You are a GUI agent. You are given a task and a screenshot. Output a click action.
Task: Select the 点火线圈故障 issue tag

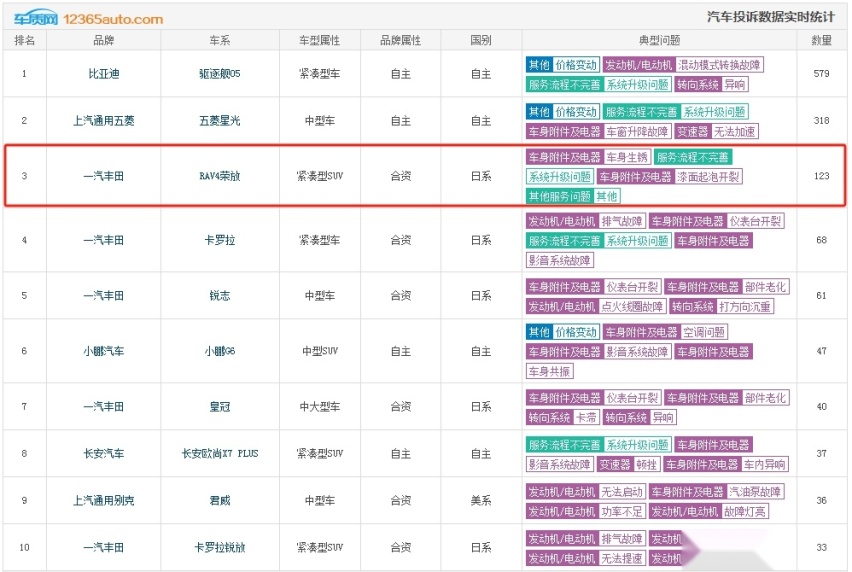click(632, 306)
